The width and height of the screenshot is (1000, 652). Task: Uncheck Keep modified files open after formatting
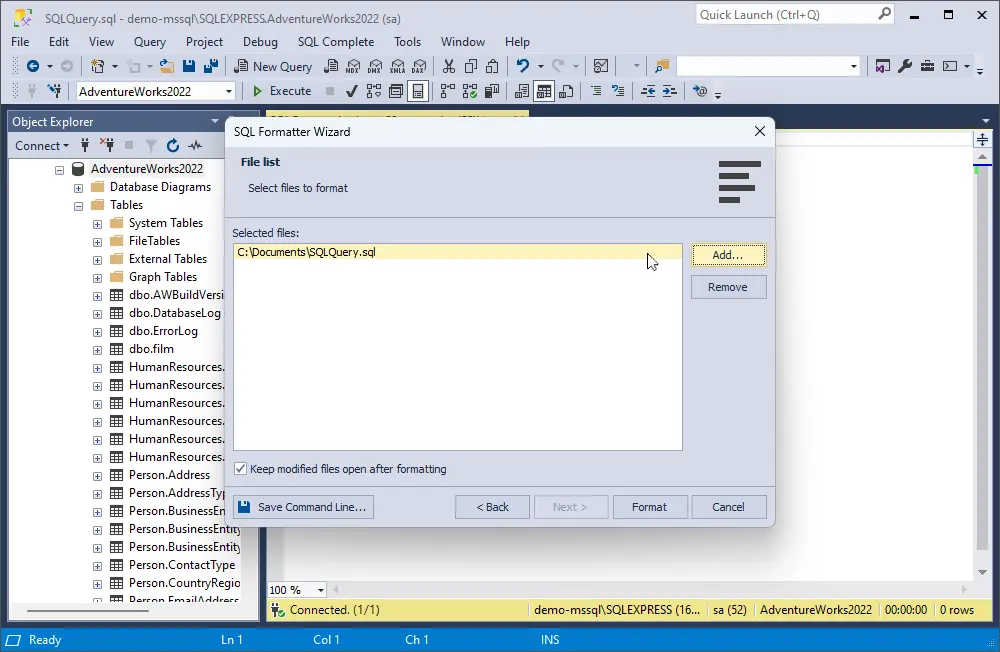pos(240,468)
